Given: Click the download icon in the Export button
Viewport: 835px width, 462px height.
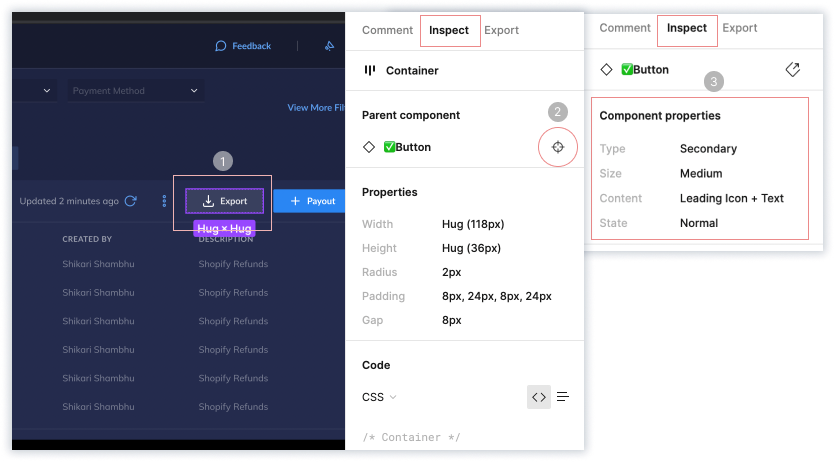Looking at the screenshot, I should [x=208, y=201].
